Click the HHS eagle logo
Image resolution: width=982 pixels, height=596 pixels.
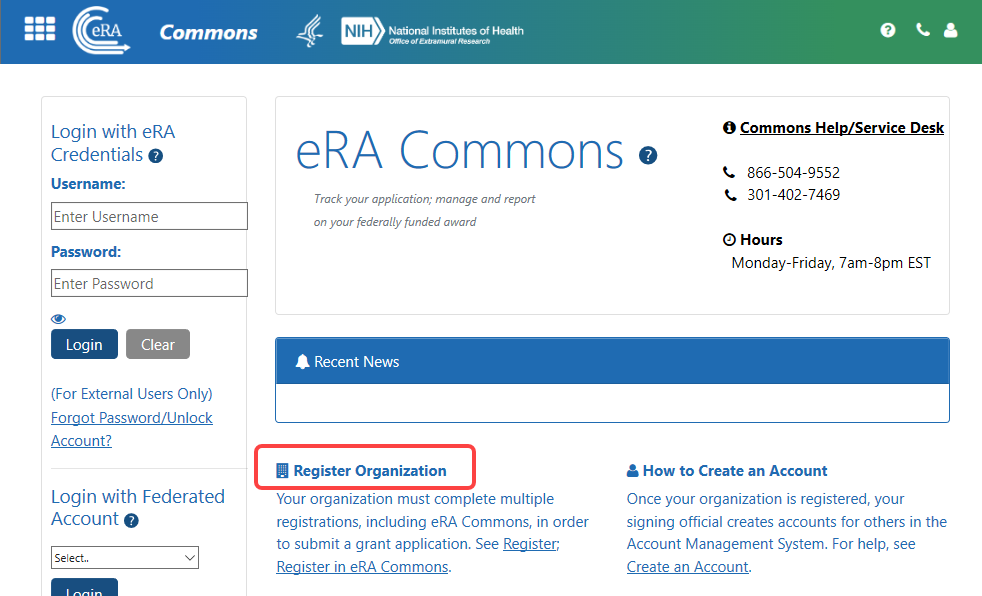click(310, 30)
